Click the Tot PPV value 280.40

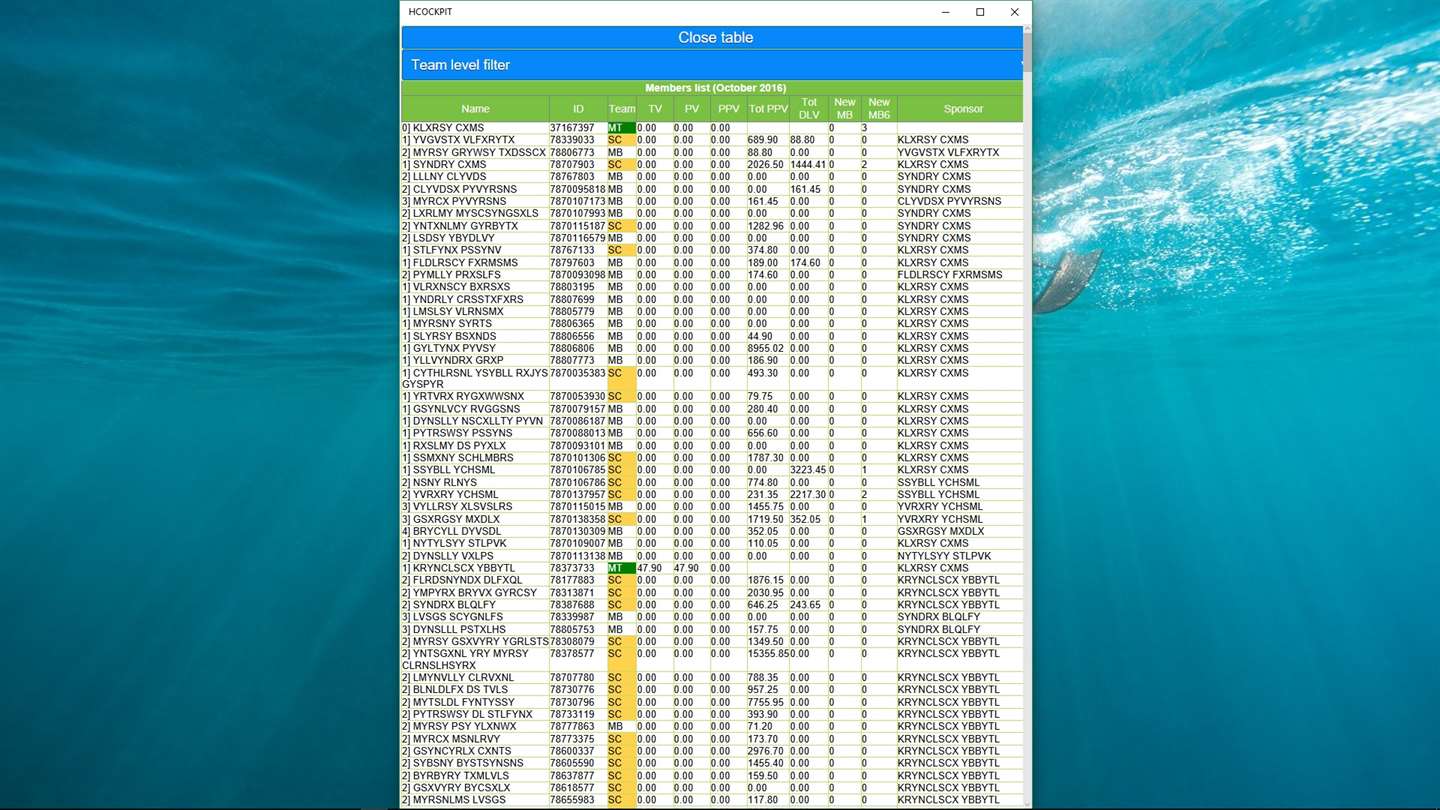click(763, 409)
